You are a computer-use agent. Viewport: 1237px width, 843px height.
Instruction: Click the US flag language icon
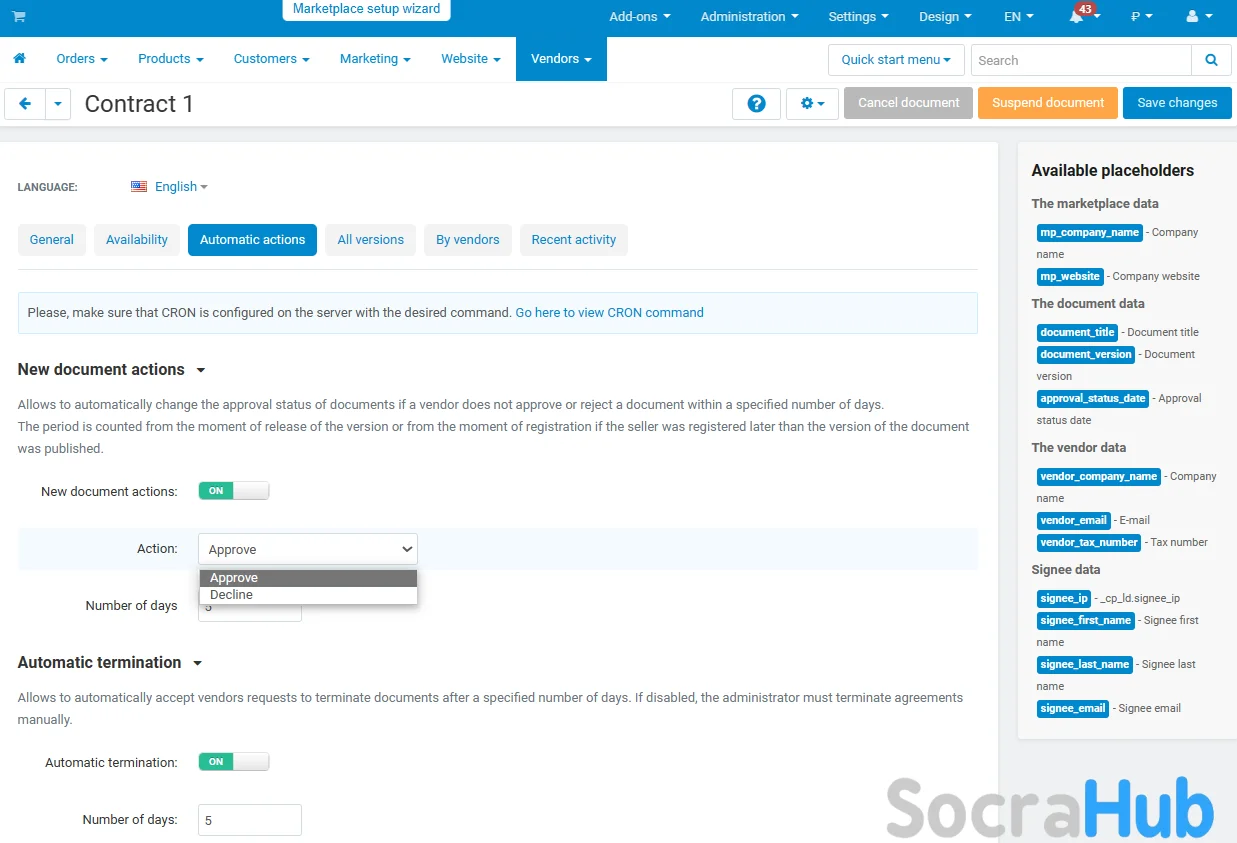139,187
